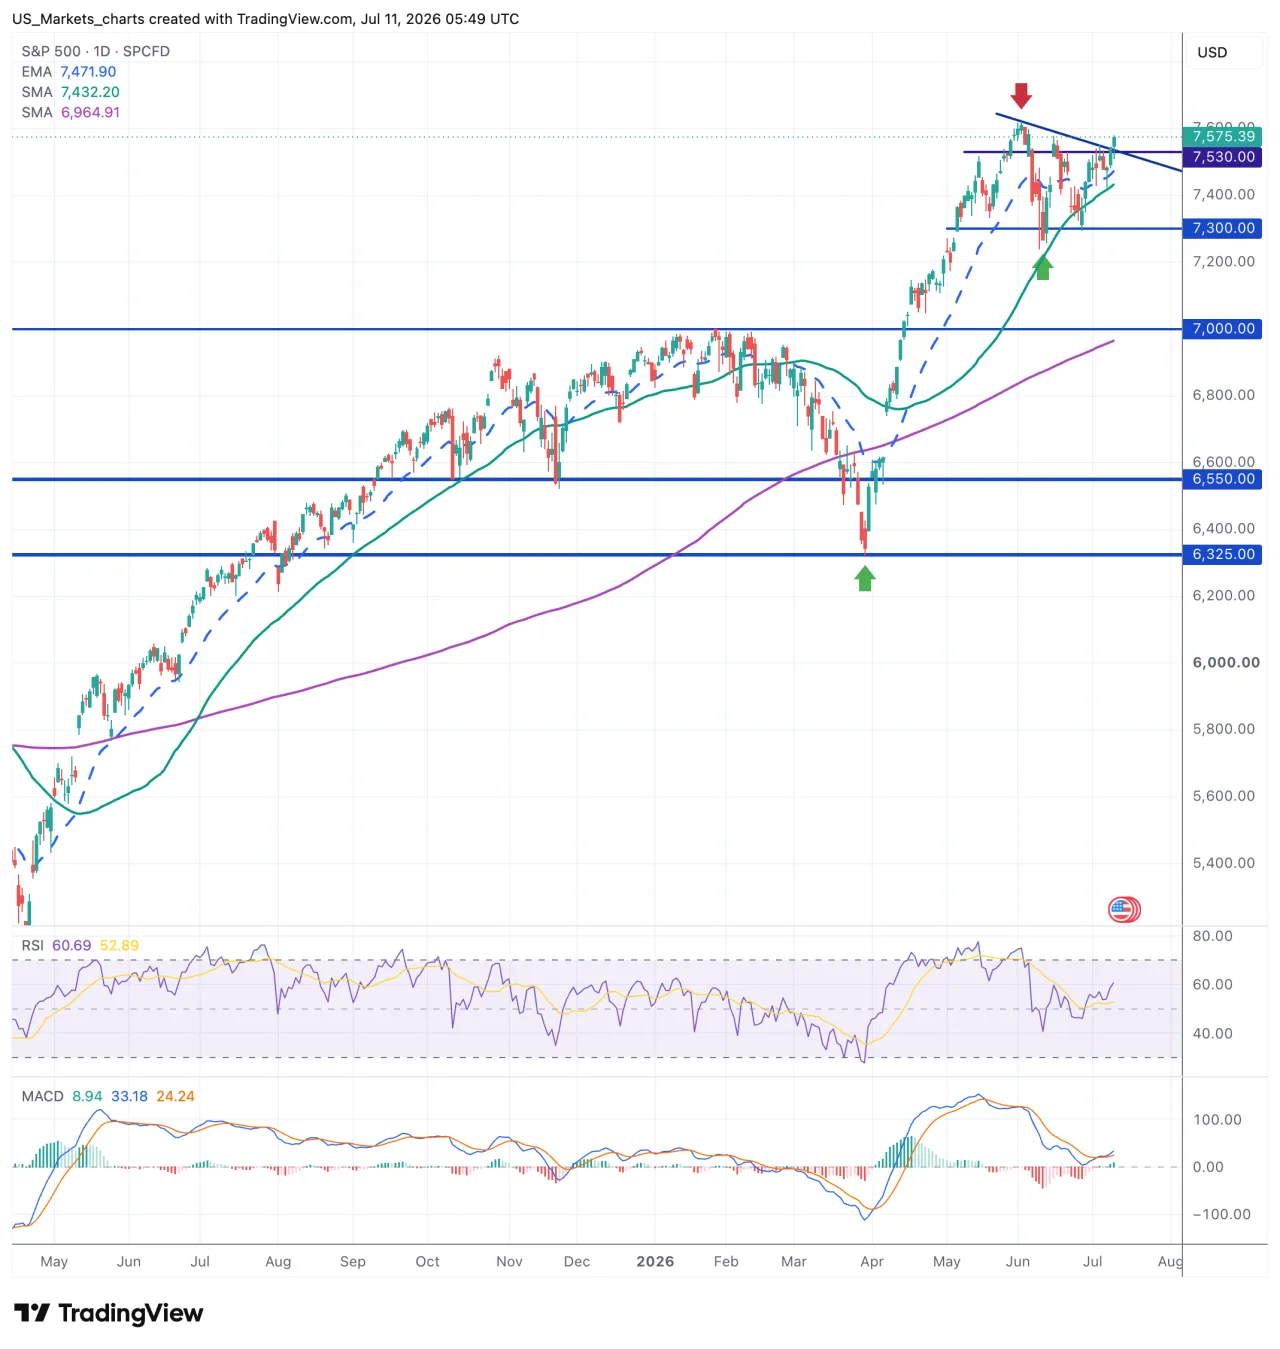
Task: Click the 40.00 level on the RSI scale
Action: click(1212, 1033)
